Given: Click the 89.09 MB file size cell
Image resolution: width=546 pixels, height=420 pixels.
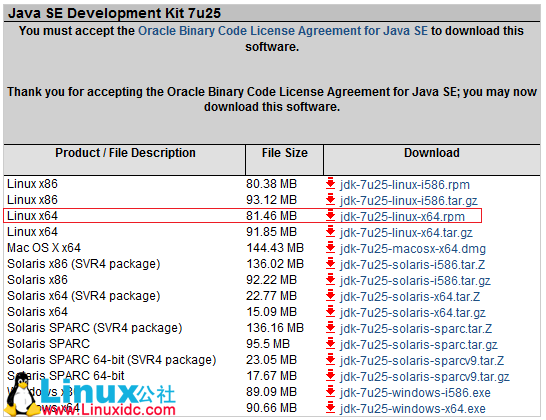Looking at the screenshot, I should coord(271,392).
